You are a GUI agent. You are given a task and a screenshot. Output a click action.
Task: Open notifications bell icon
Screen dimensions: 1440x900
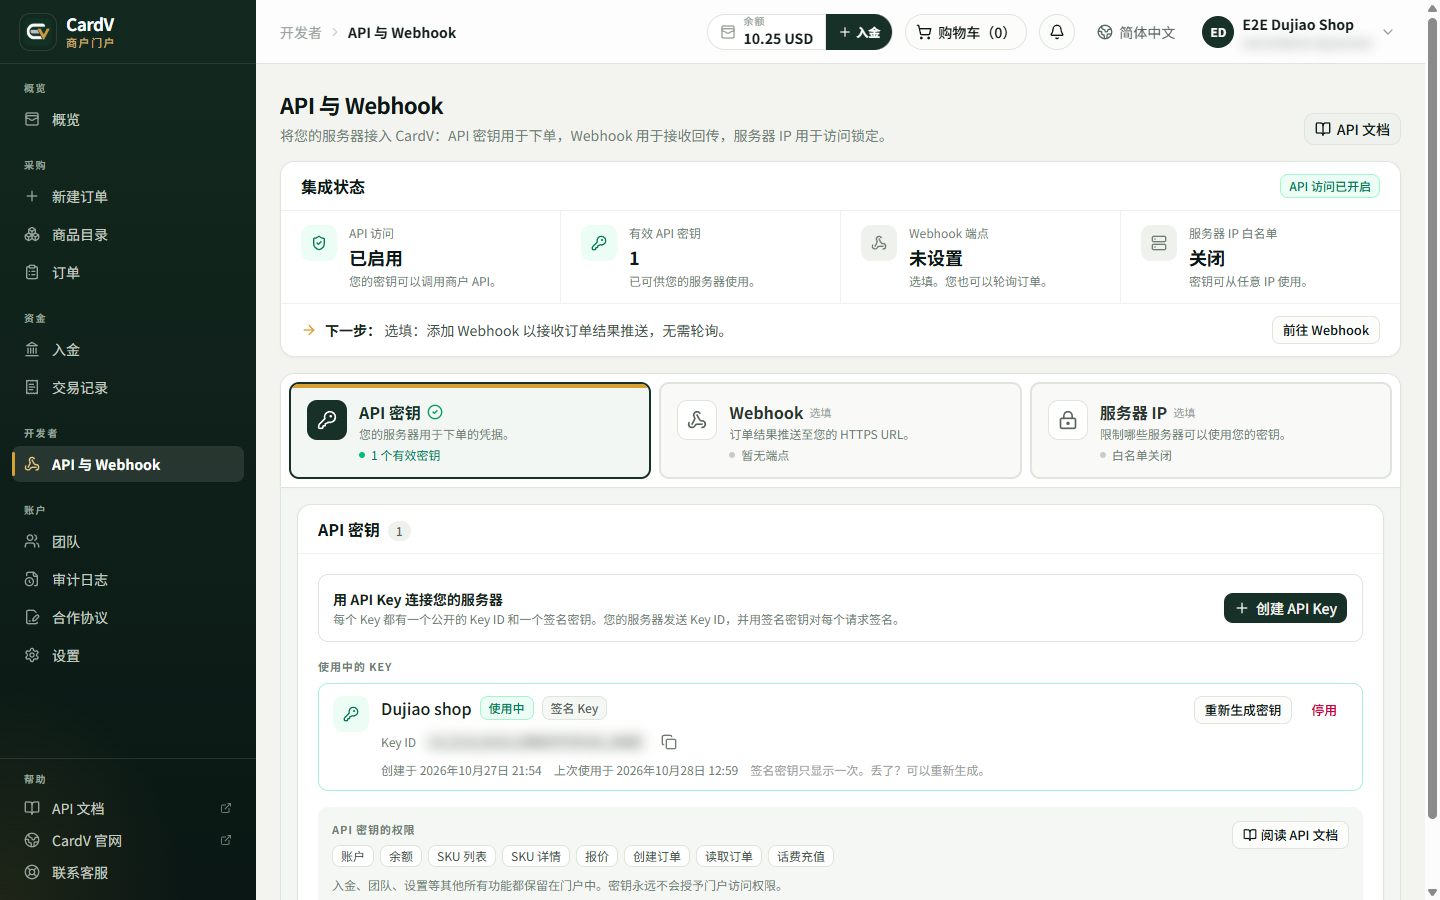point(1057,32)
